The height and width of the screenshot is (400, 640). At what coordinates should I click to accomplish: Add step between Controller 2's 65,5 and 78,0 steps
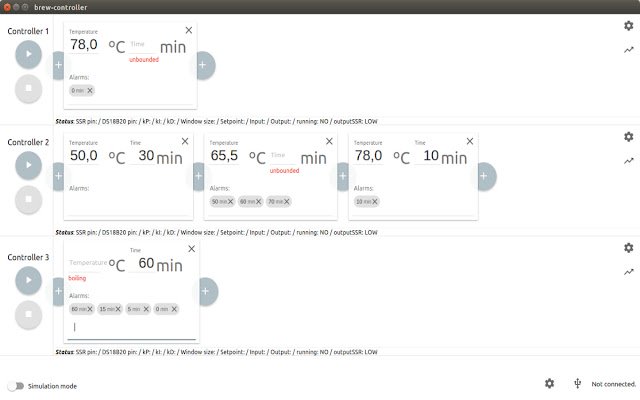(342, 176)
